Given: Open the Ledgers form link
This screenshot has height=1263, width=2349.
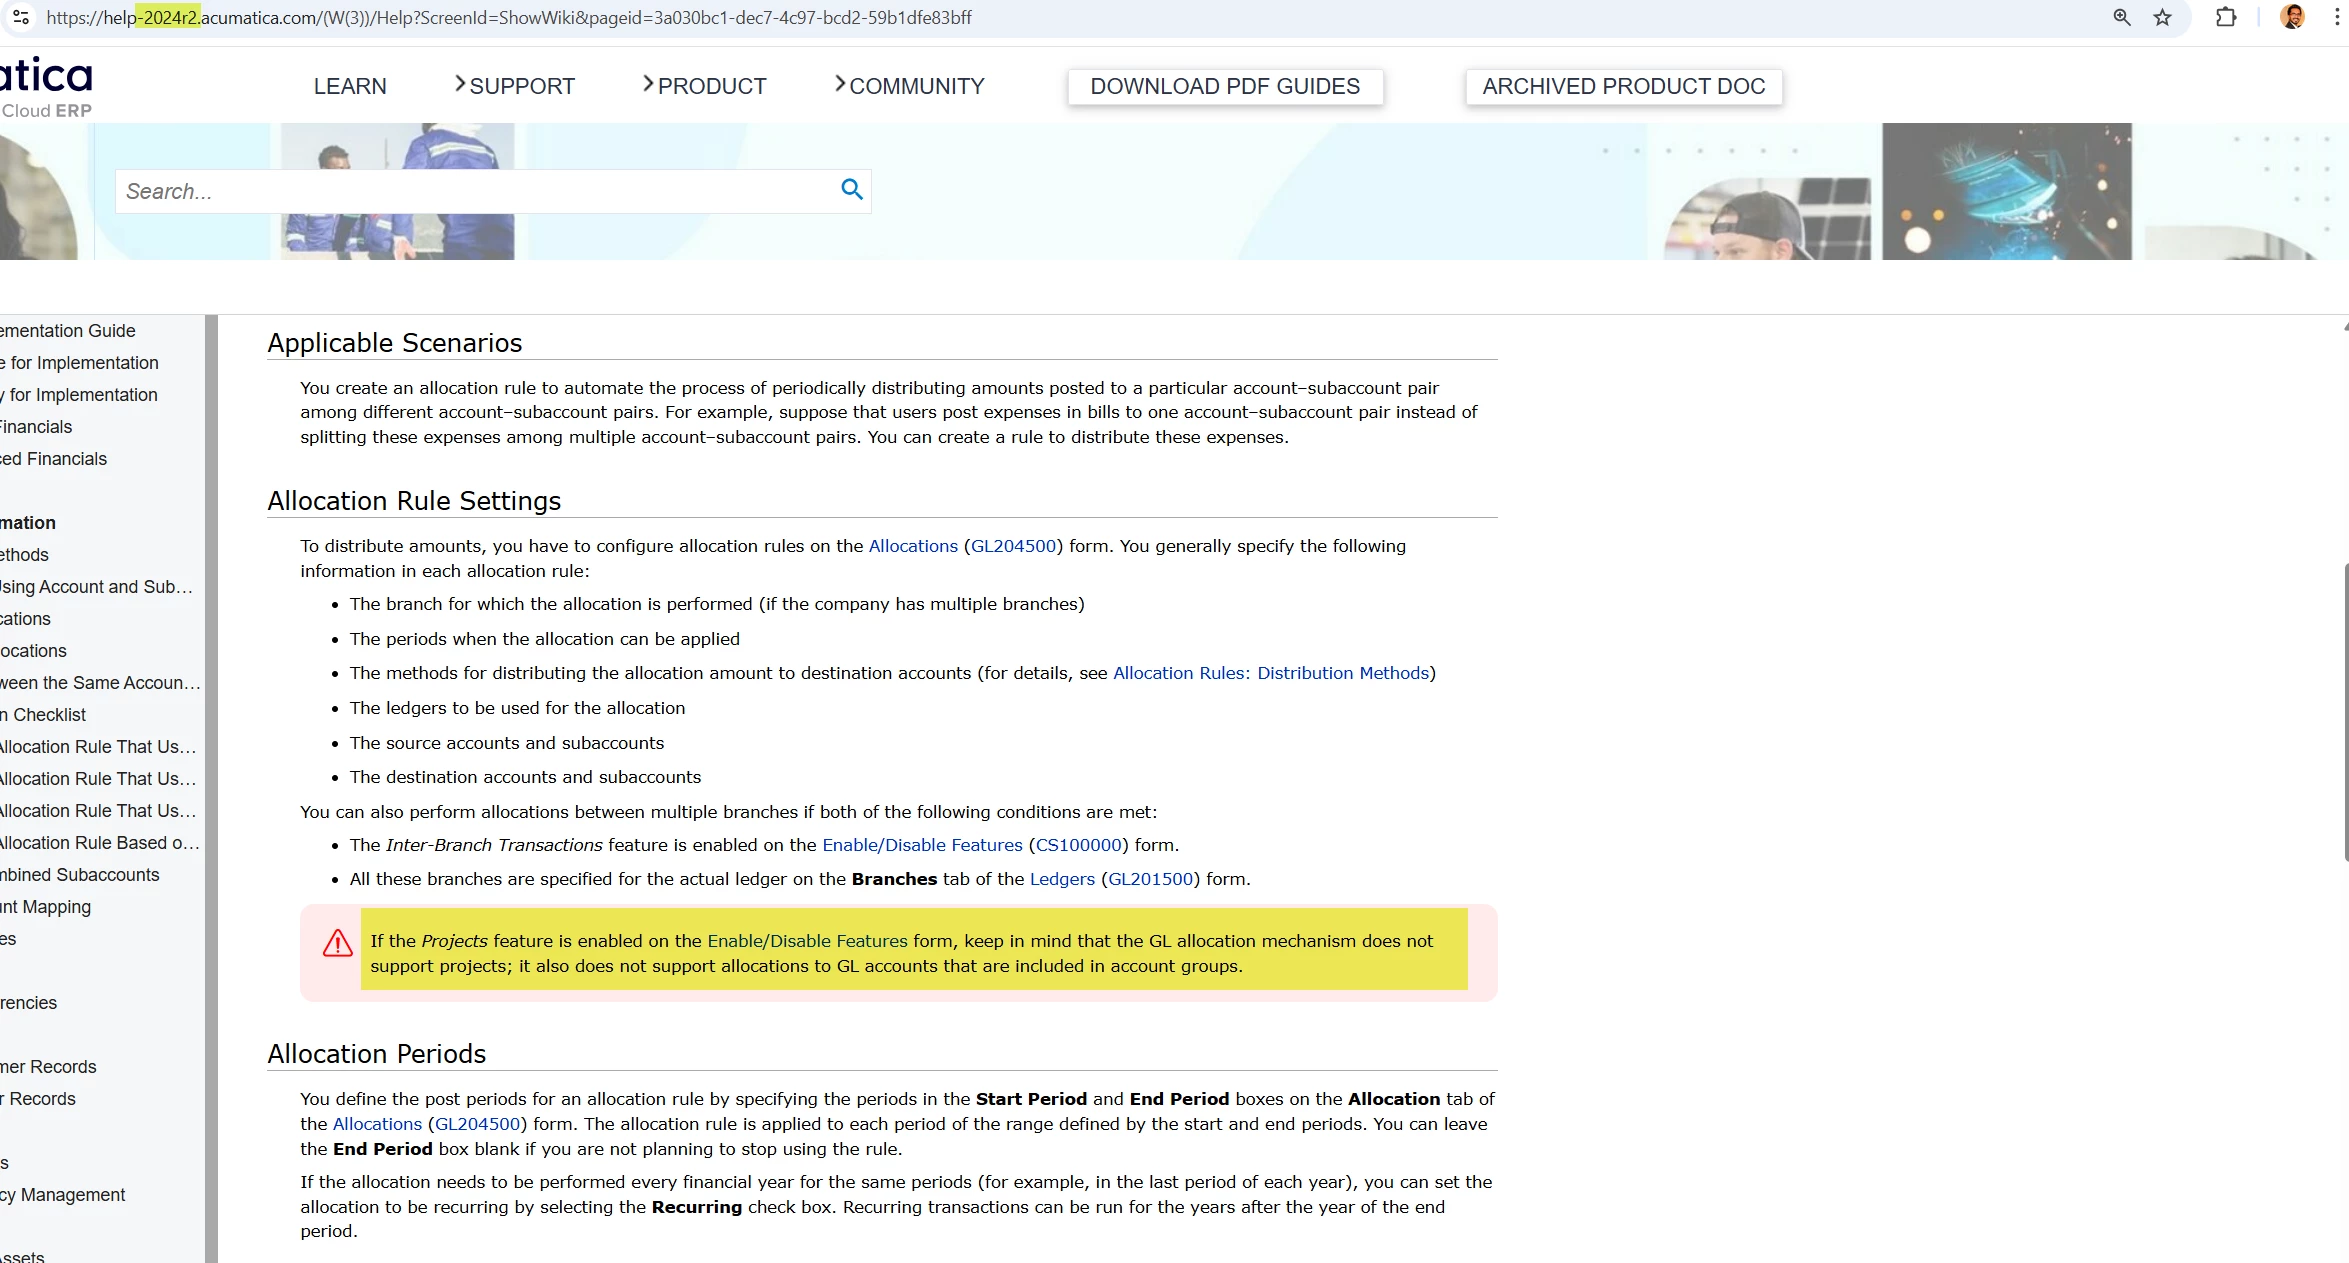Looking at the screenshot, I should click(1062, 879).
